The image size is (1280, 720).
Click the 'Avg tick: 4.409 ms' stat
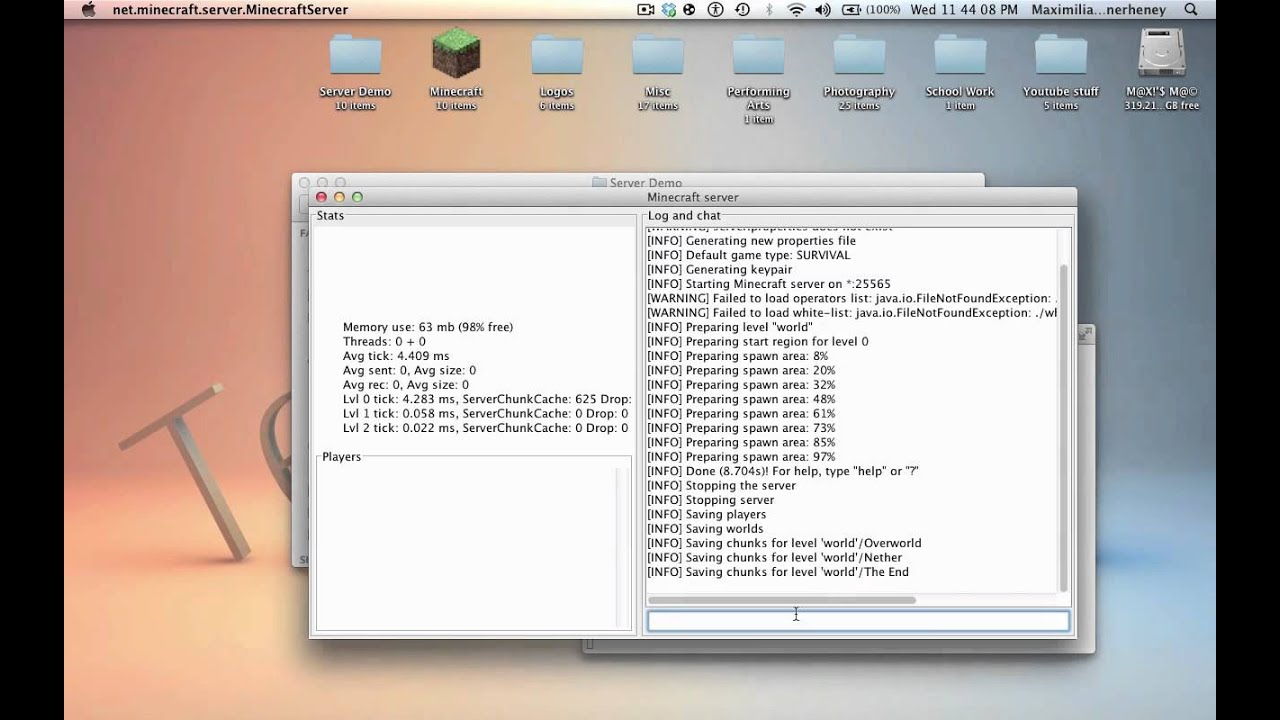point(396,356)
